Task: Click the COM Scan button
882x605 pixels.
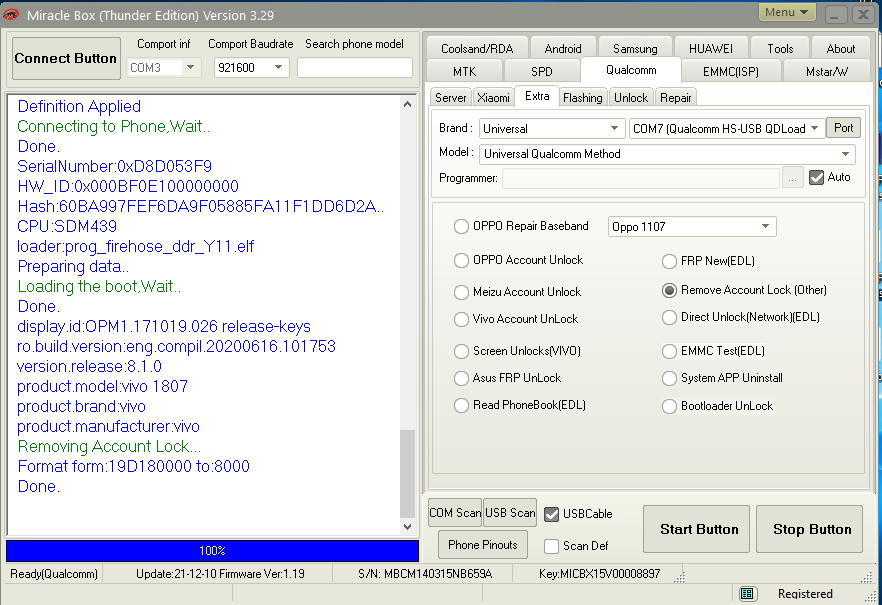Action: 455,513
